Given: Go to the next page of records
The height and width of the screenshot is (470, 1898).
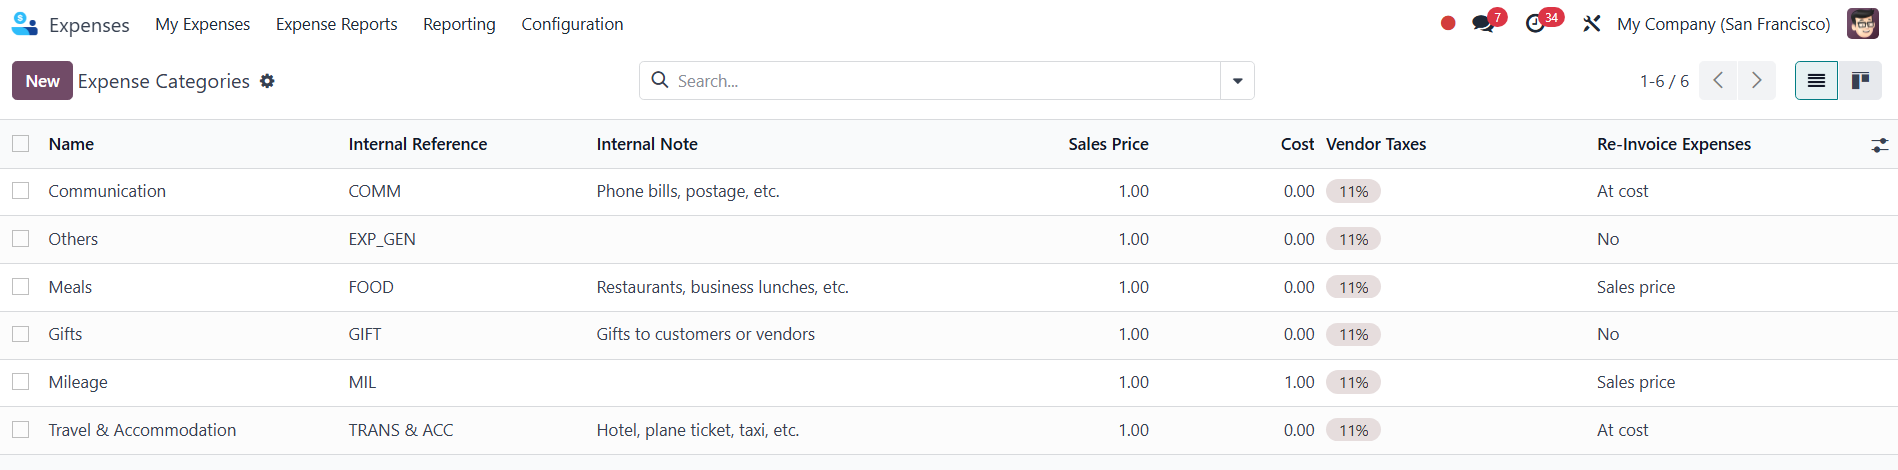Looking at the screenshot, I should tap(1757, 81).
